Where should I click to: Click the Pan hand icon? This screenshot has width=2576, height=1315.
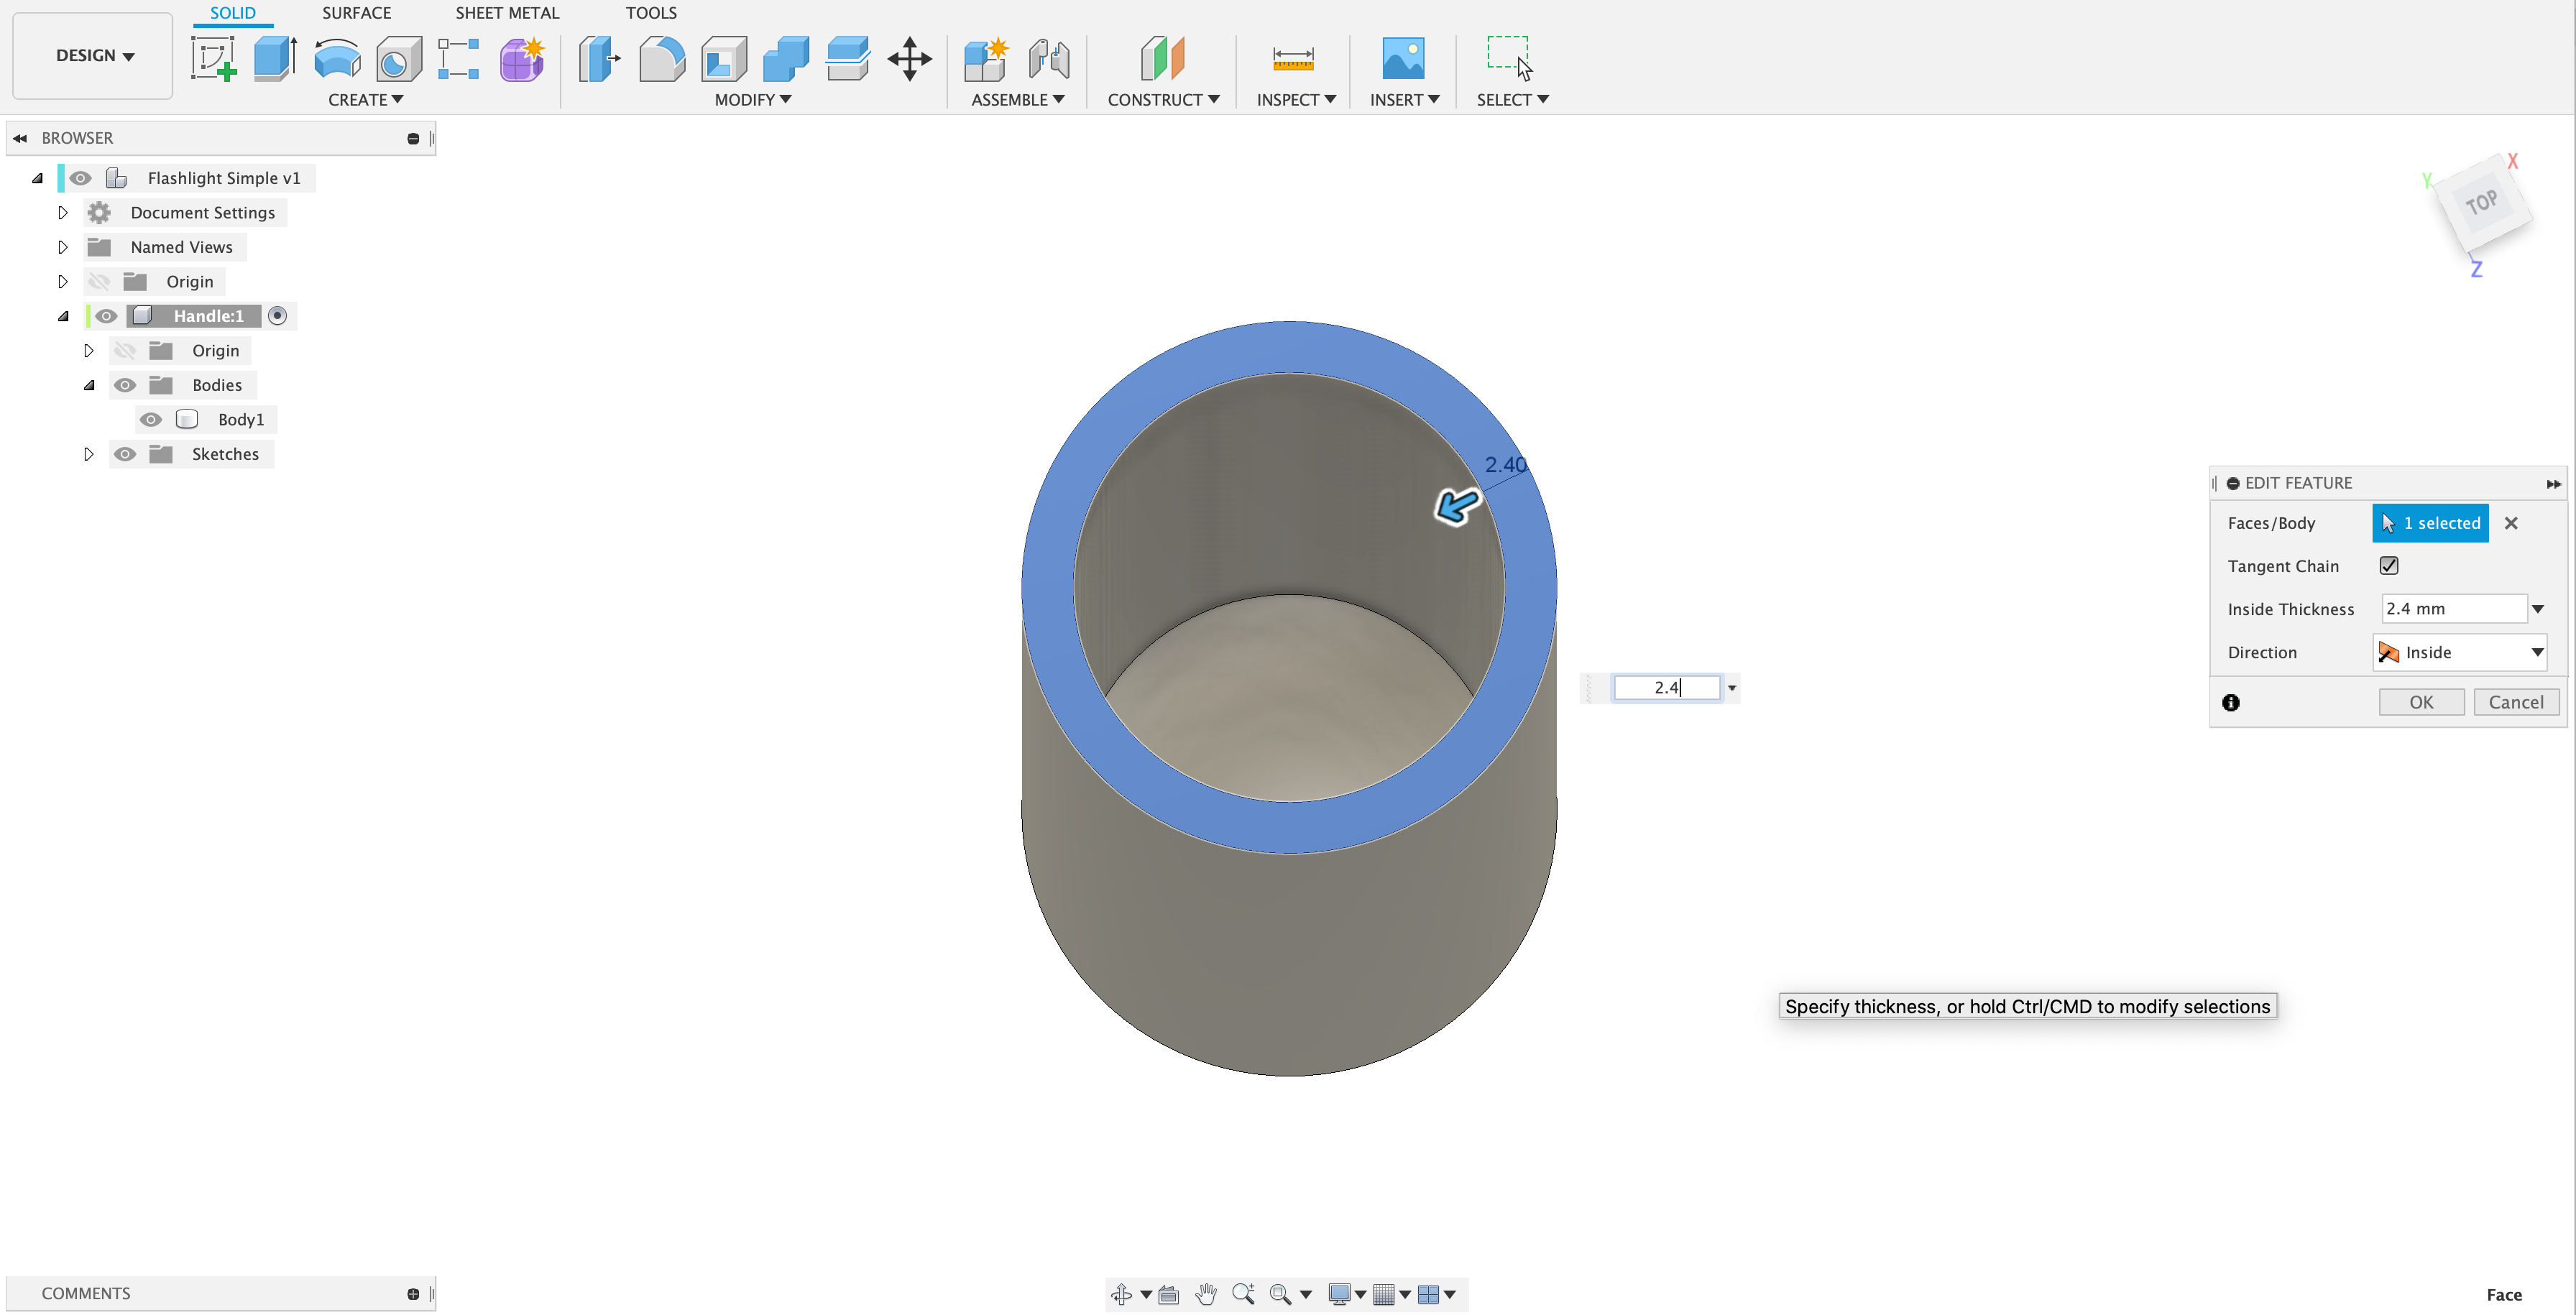click(x=1207, y=1294)
